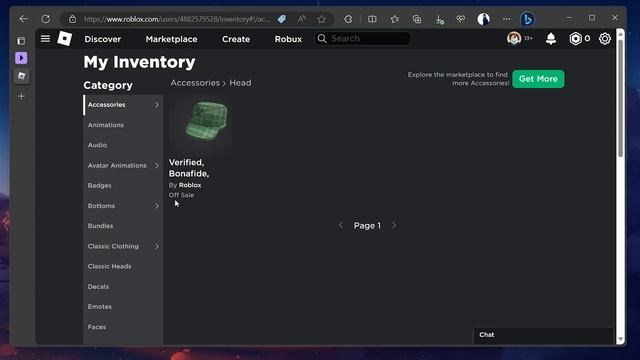
Task: Go to the previous inventory page arrow
Action: tap(341, 225)
